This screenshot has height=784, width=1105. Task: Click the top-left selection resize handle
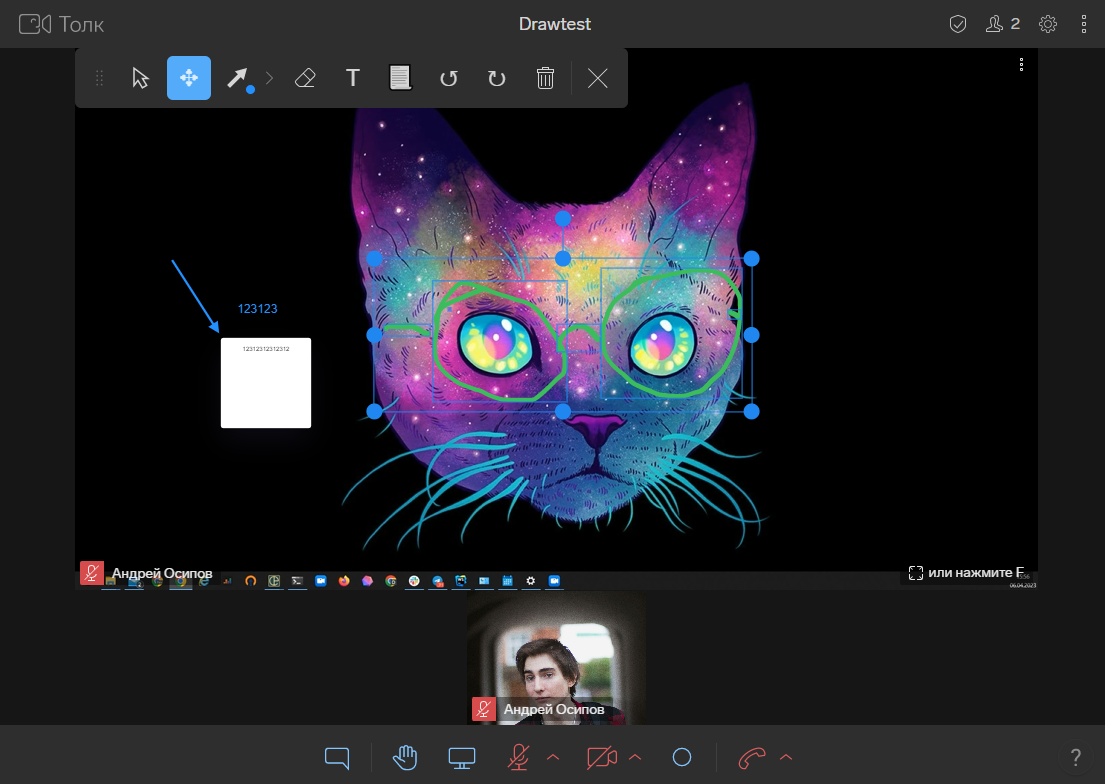pyautogui.click(x=374, y=259)
